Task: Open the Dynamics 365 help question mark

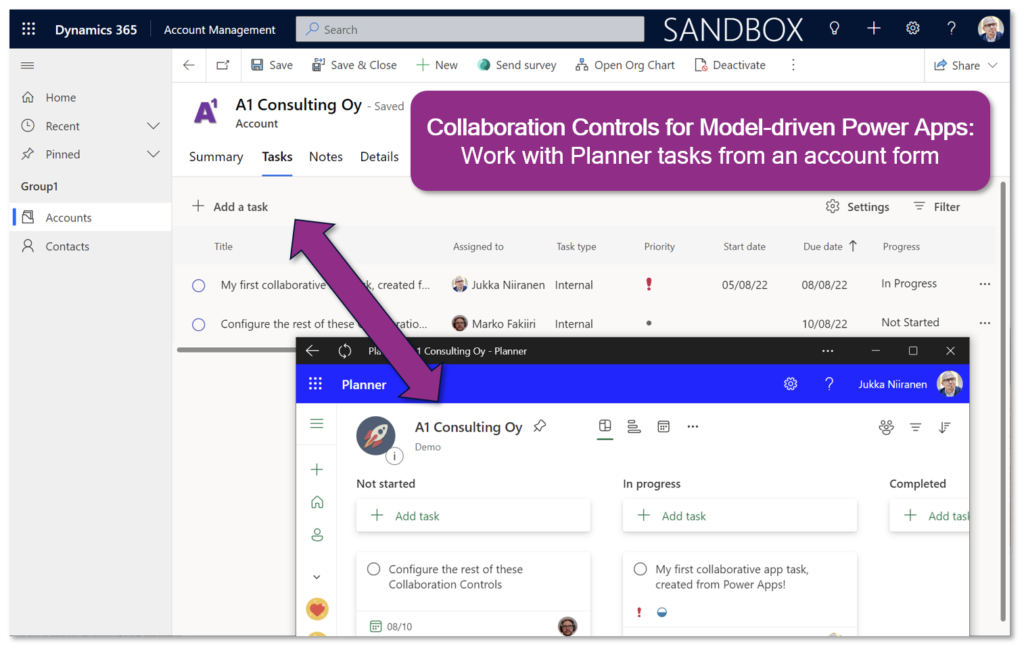Action: [951, 29]
